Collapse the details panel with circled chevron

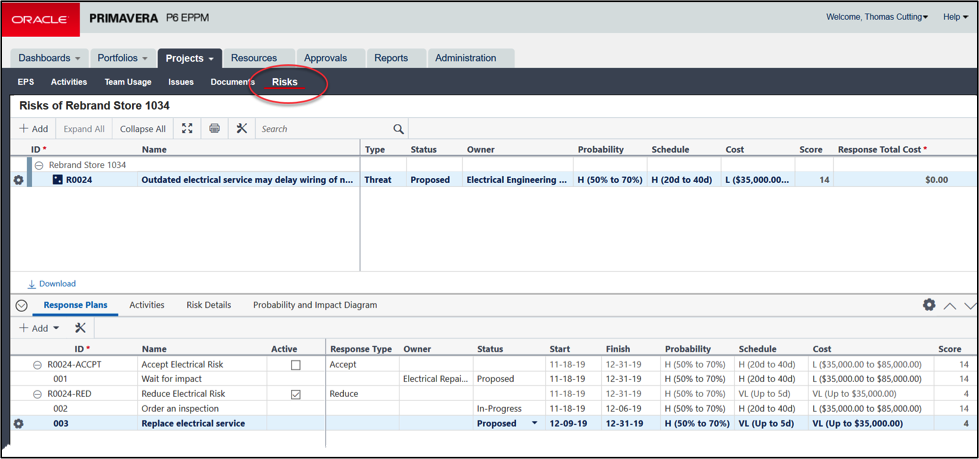[21, 305]
